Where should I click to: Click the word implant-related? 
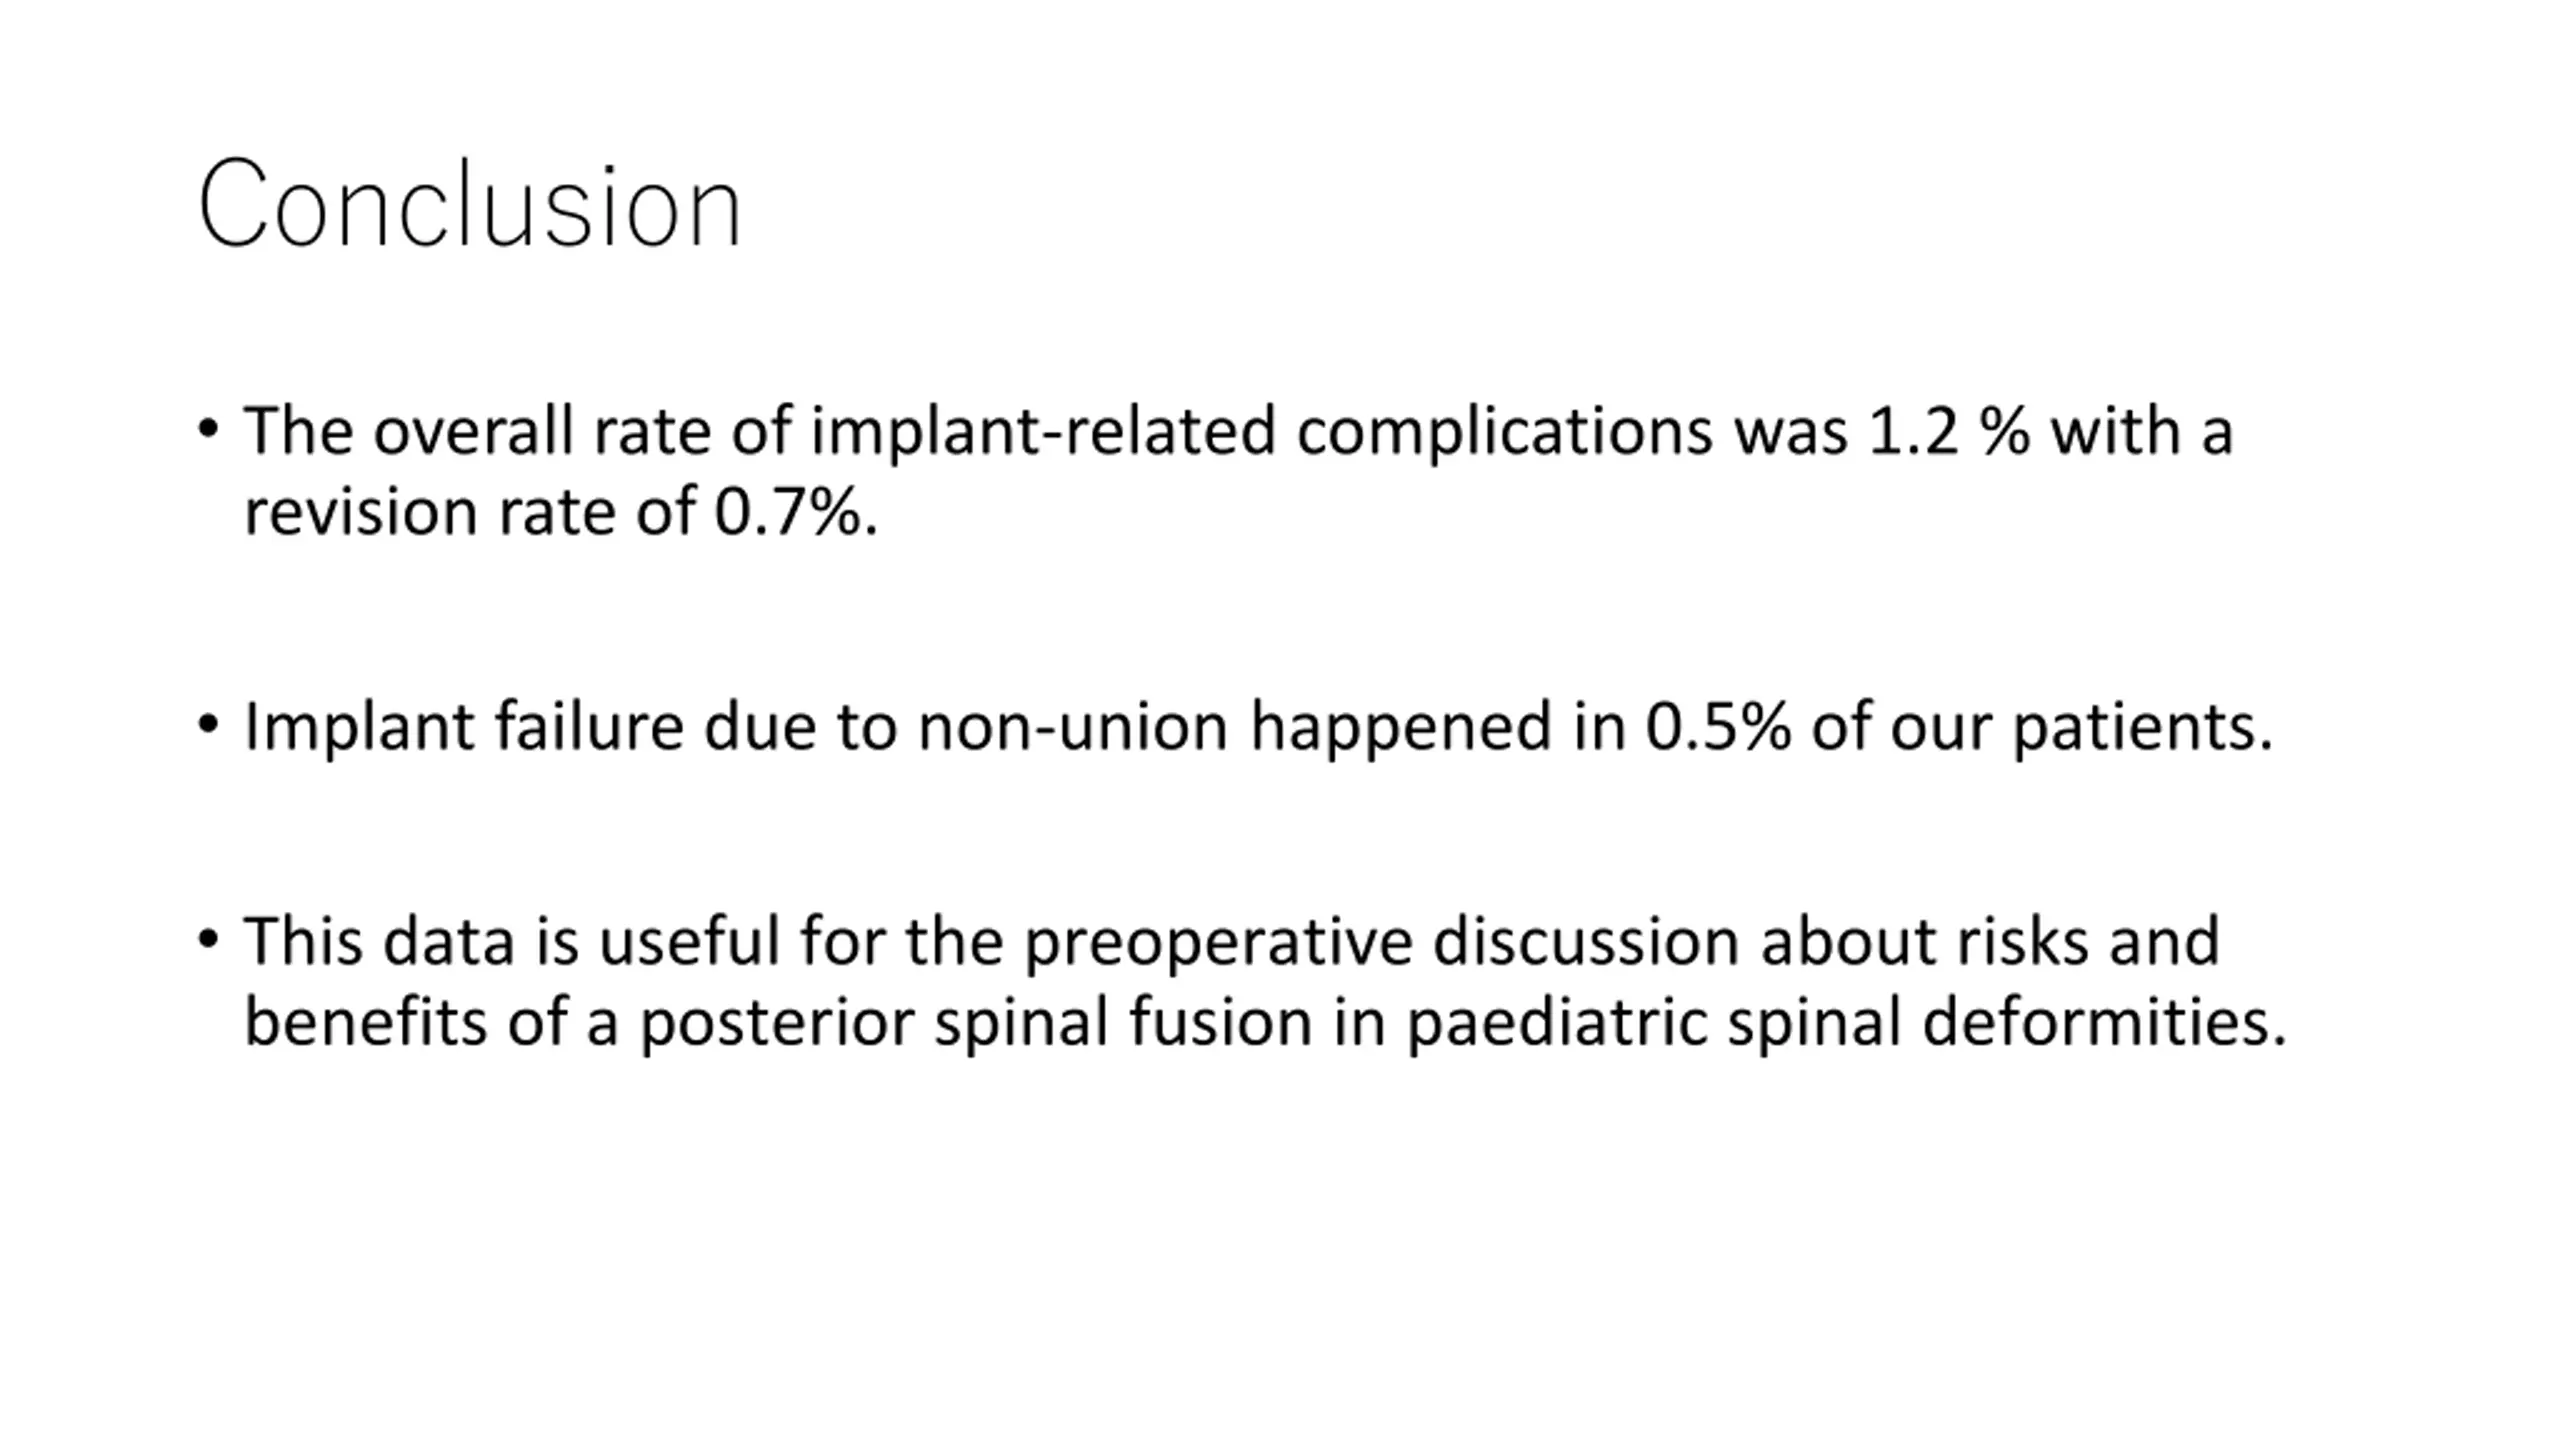1043,431
